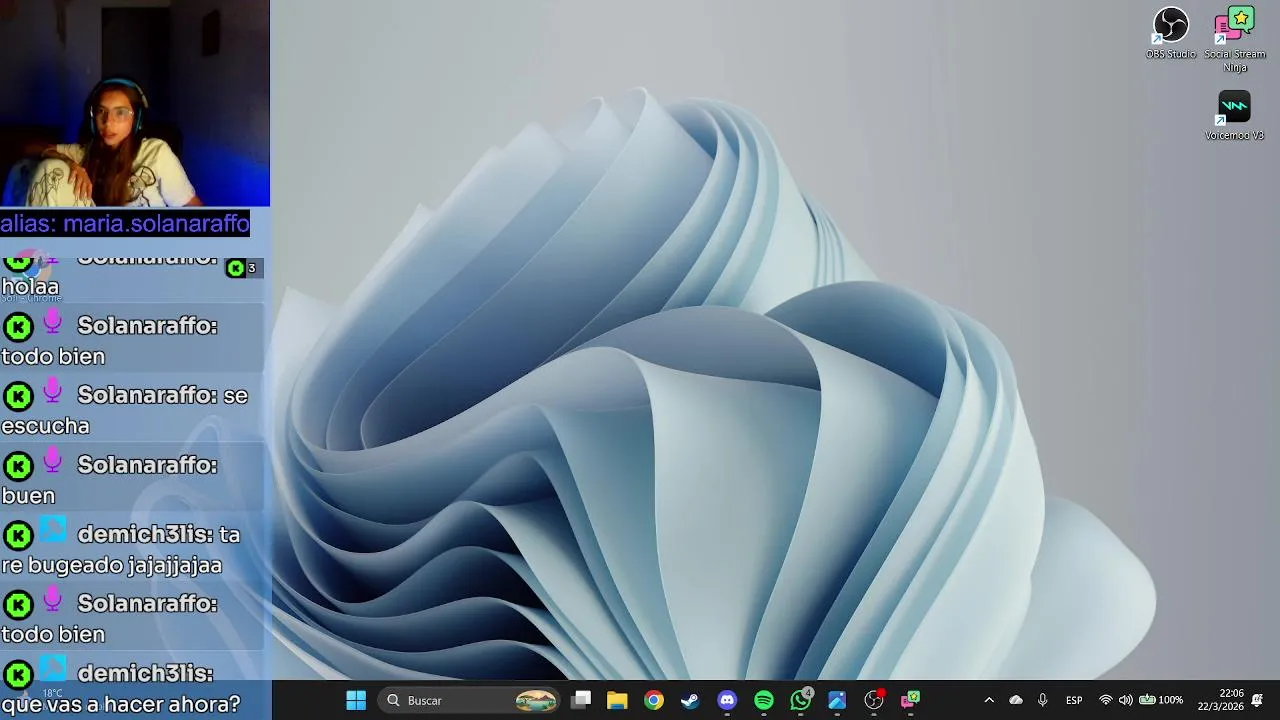This screenshot has height=720, width=1280.
Task: Open the OBS Studio desktop shortcut
Action: tap(1170, 33)
